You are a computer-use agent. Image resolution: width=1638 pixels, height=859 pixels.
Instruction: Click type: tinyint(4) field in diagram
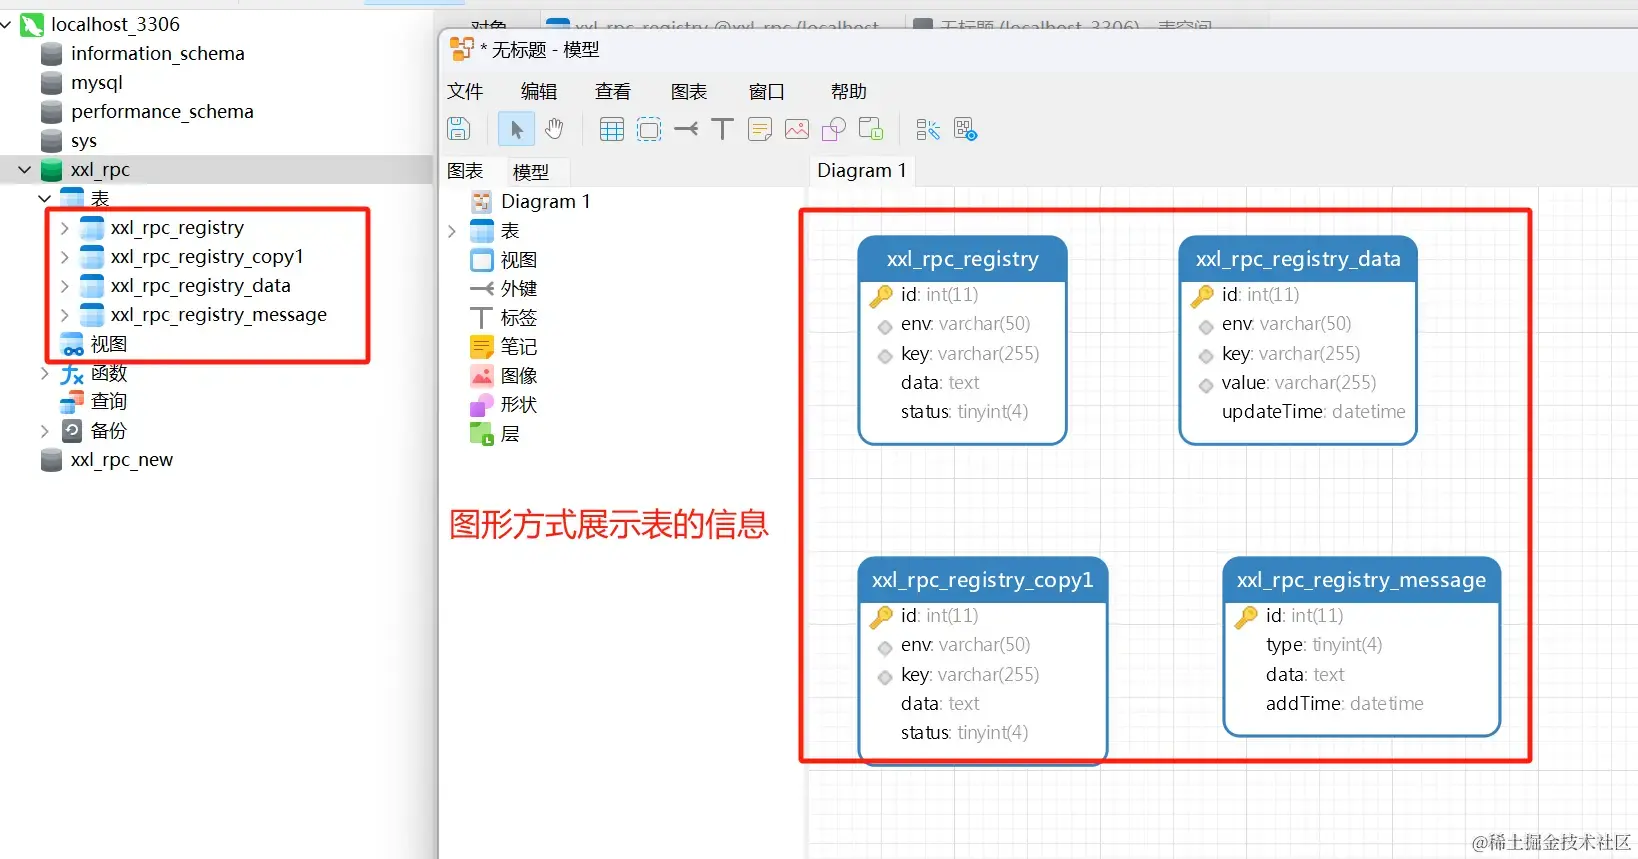click(x=1323, y=645)
